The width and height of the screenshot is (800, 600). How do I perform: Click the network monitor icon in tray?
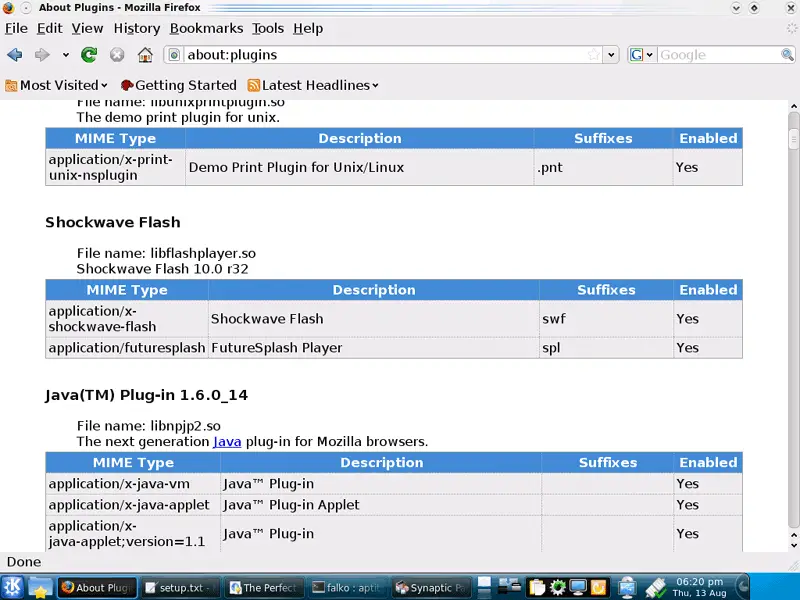click(x=627, y=588)
